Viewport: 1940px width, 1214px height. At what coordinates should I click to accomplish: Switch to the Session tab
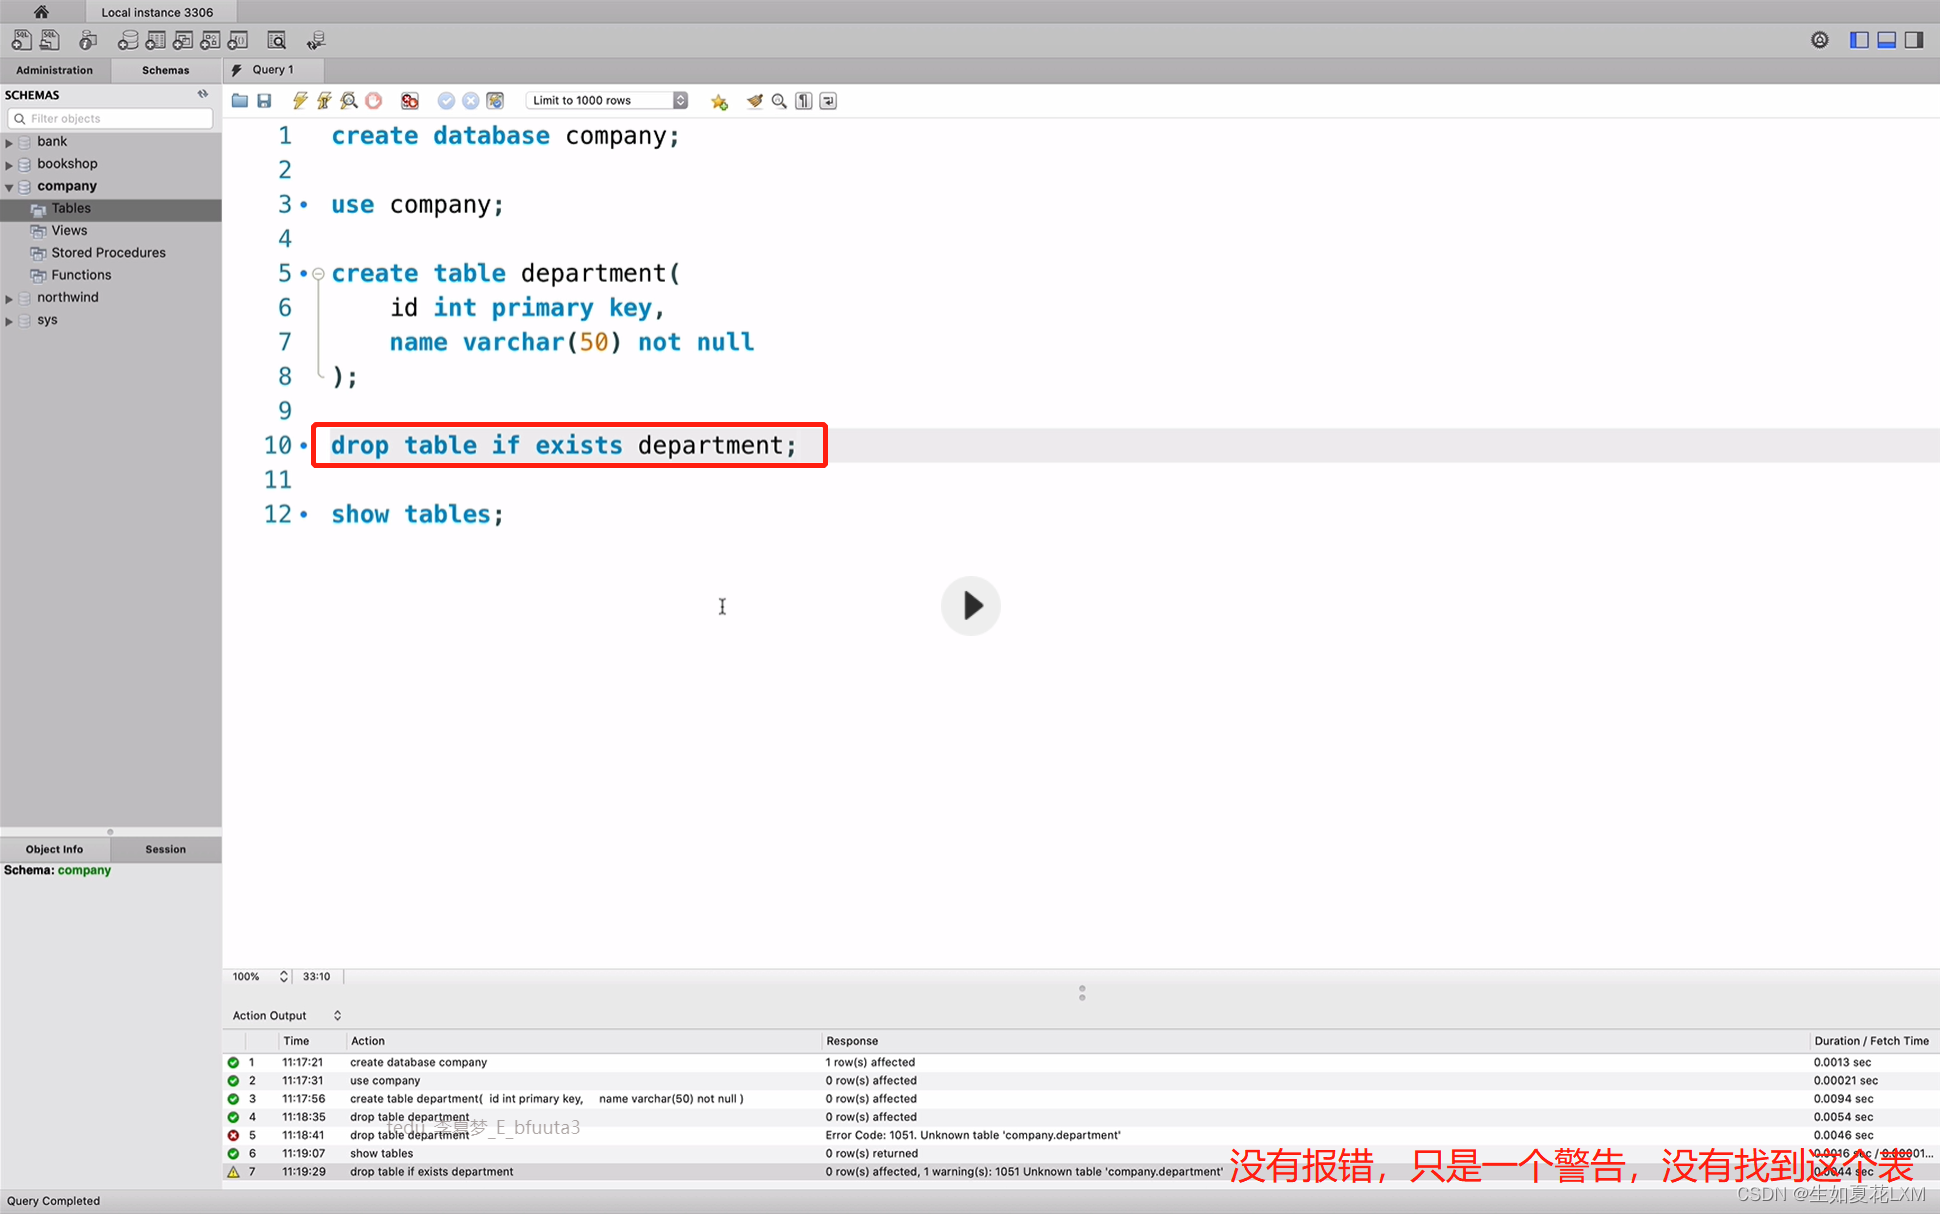[166, 849]
